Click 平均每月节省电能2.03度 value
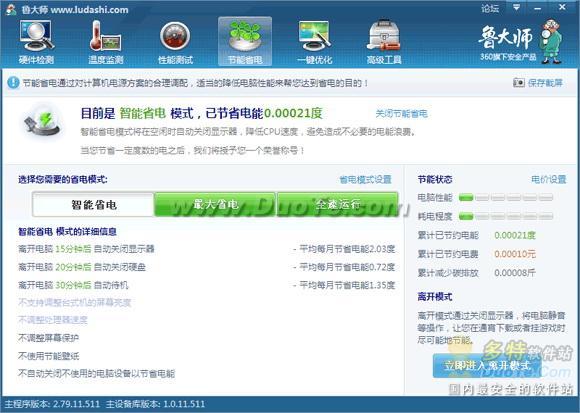This screenshot has height=413, width=580. pyautogui.click(x=347, y=249)
